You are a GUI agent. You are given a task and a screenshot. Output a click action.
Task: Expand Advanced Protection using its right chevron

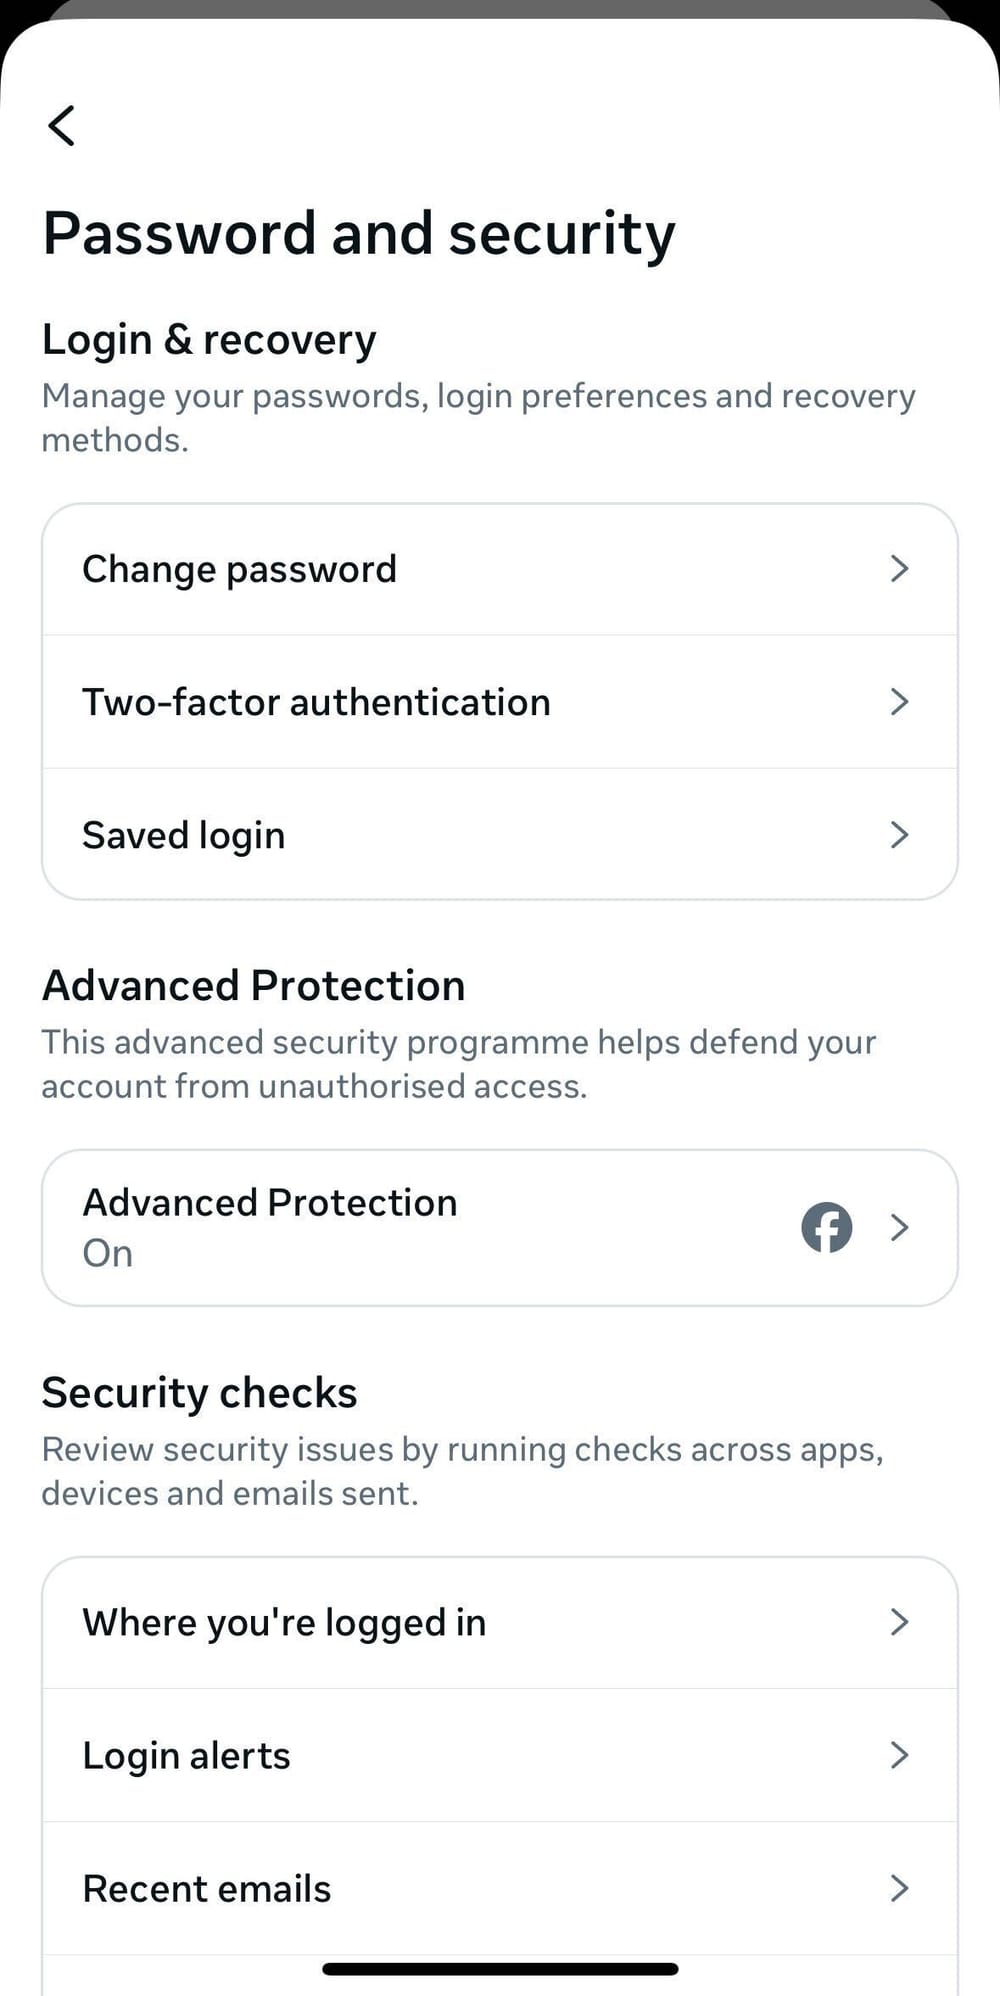[899, 1227]
